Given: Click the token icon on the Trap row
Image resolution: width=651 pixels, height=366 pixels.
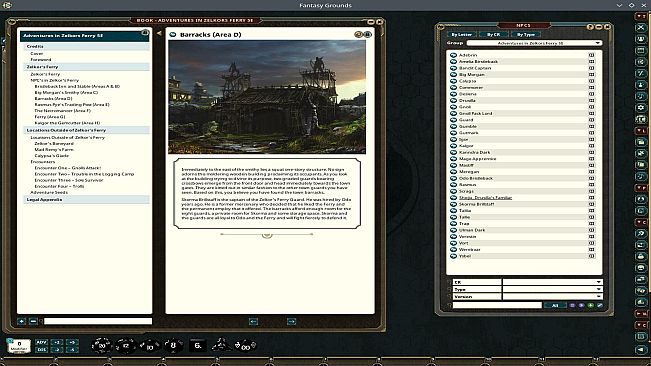Looking at the screenshot, I should 592,223.
